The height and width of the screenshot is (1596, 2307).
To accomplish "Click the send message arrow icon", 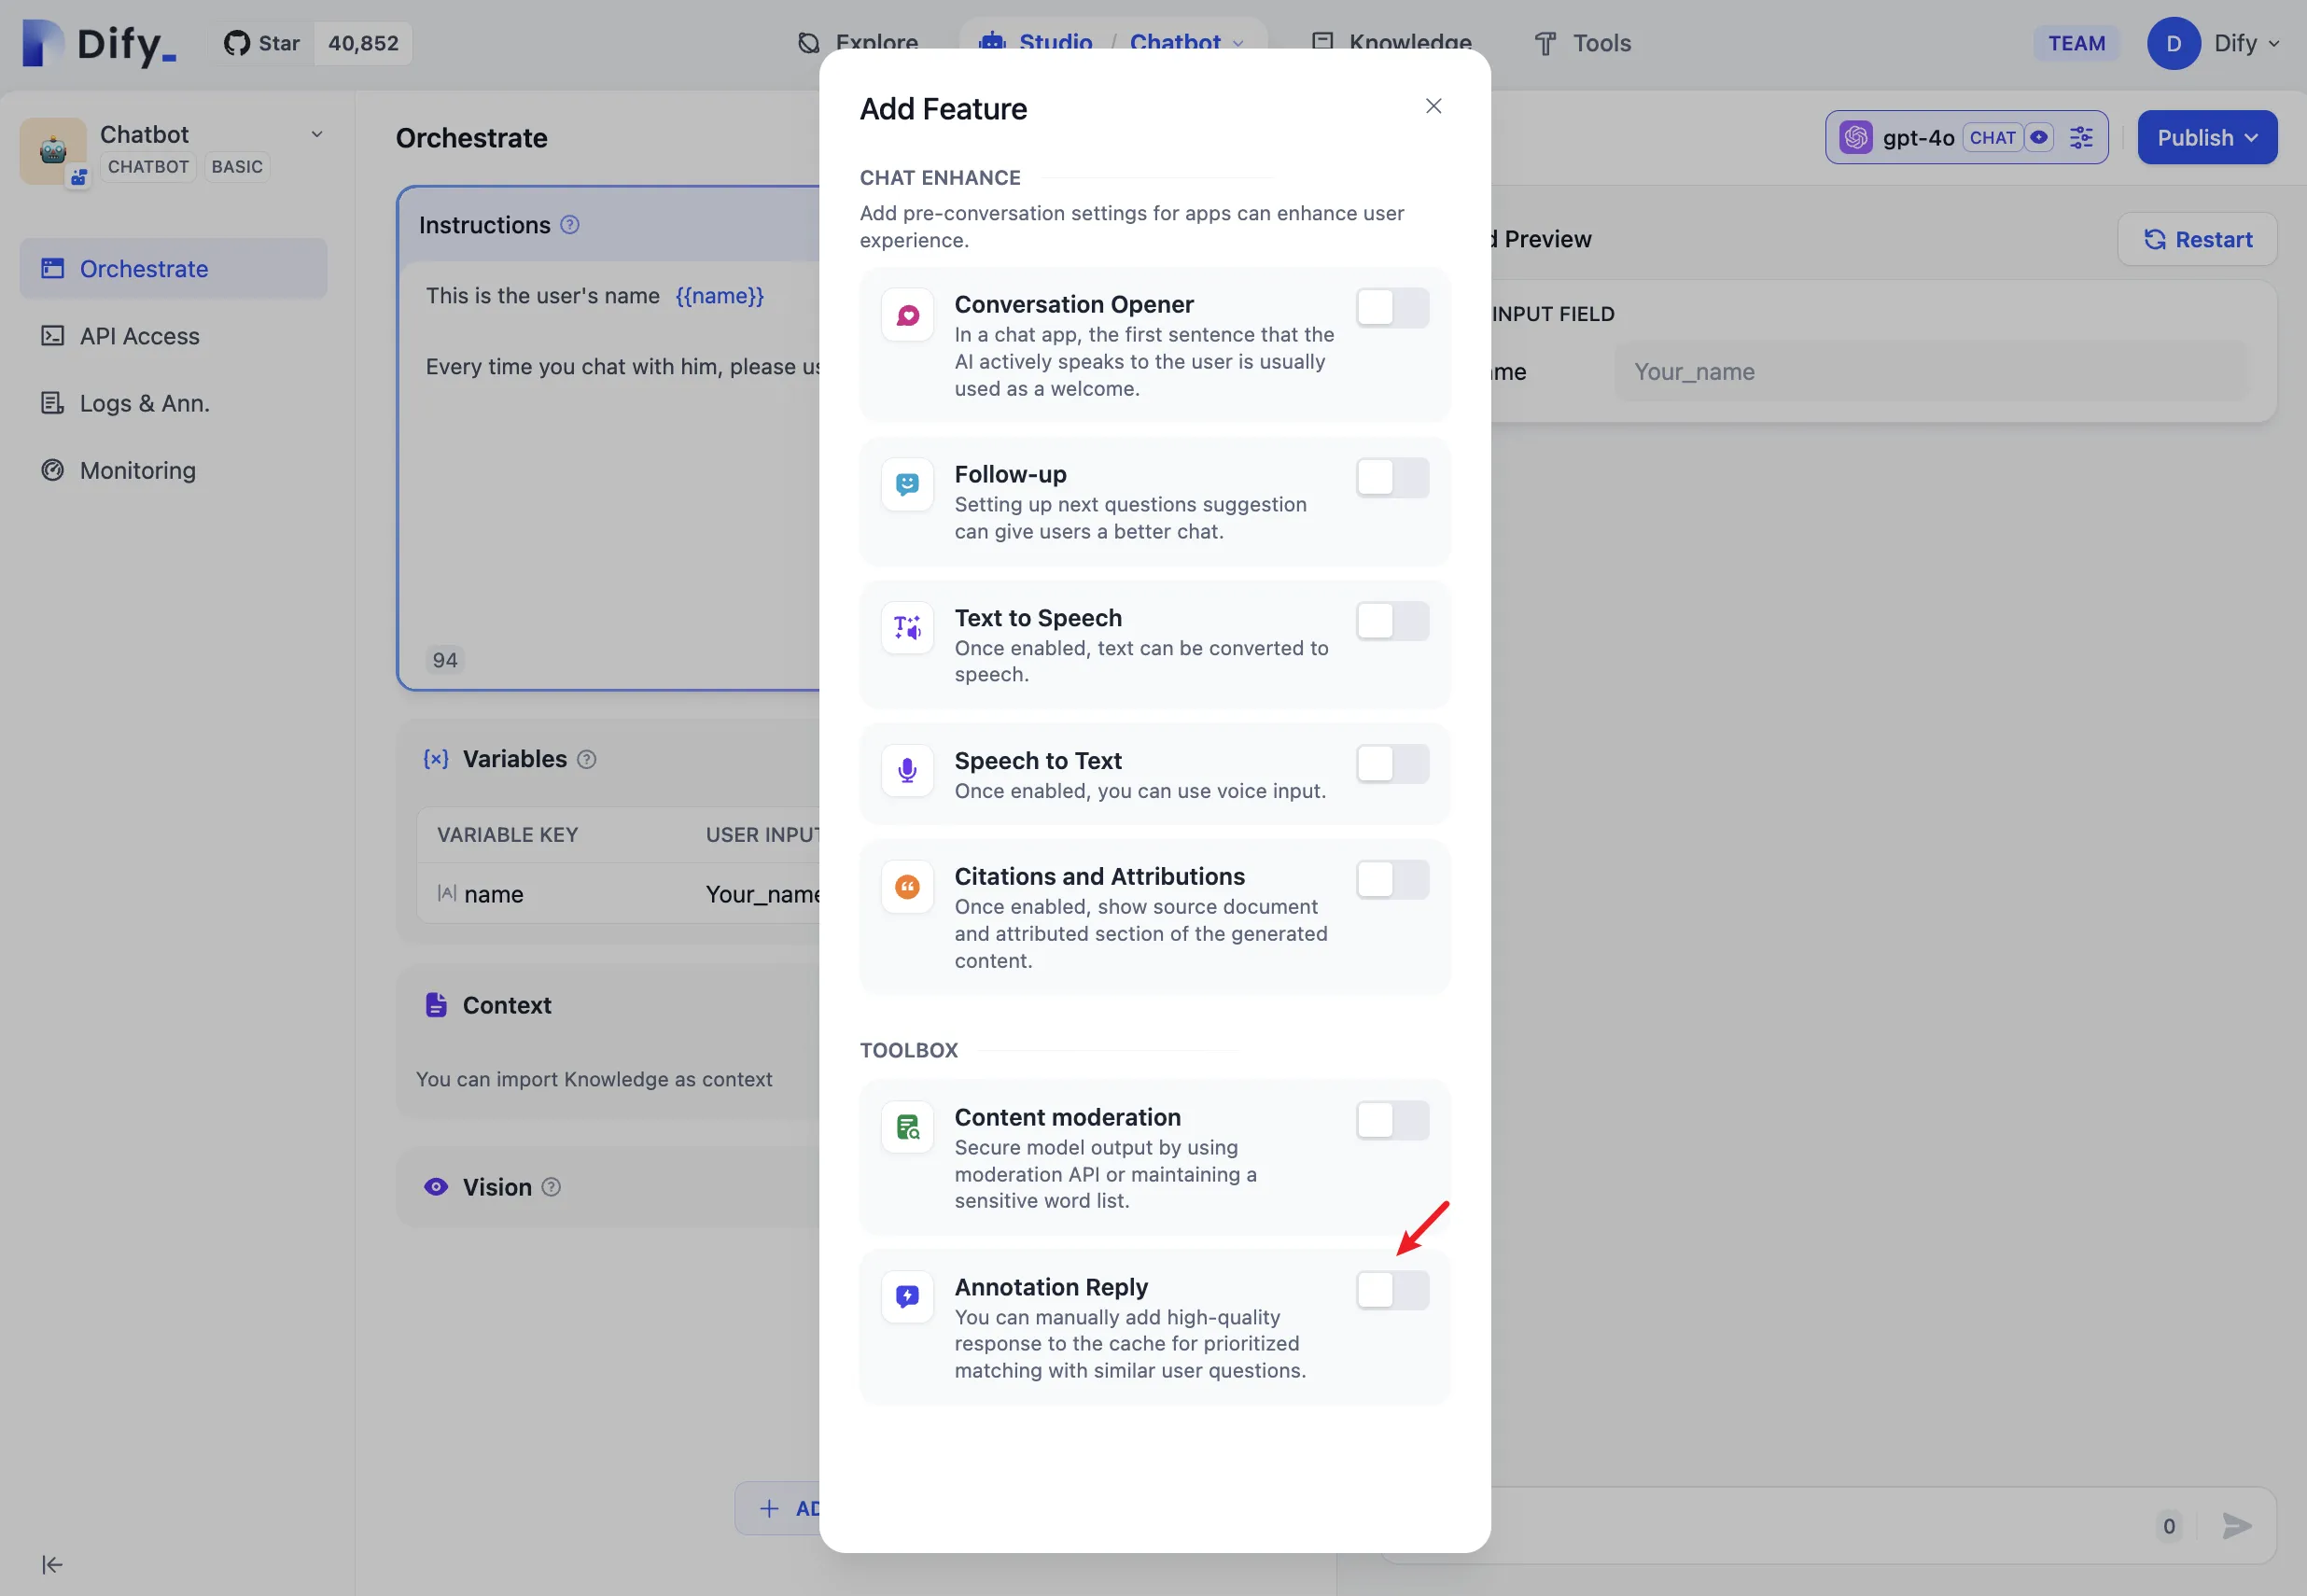I will click(2236, 1526).
